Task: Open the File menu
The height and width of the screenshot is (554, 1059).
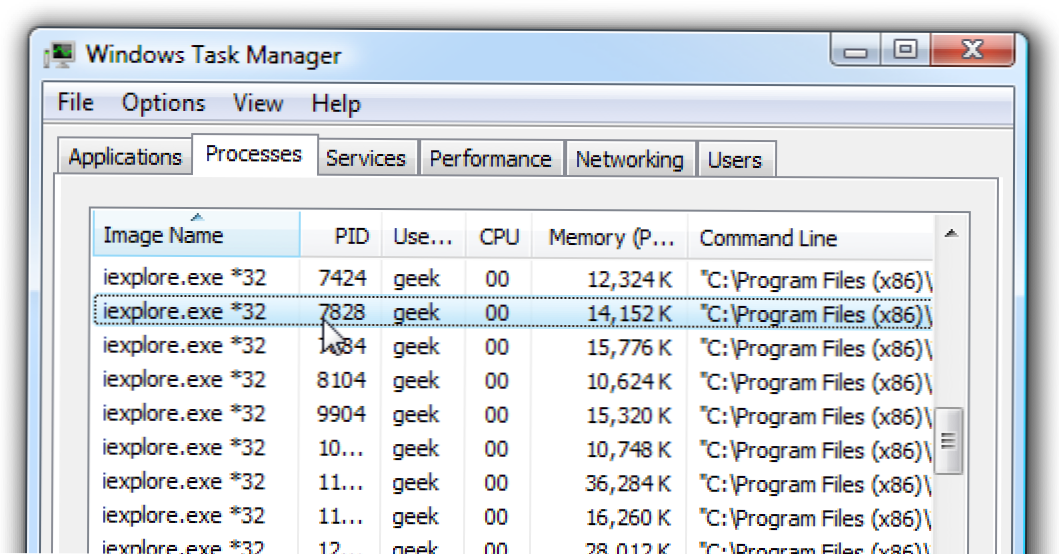Action: [75, 103]
